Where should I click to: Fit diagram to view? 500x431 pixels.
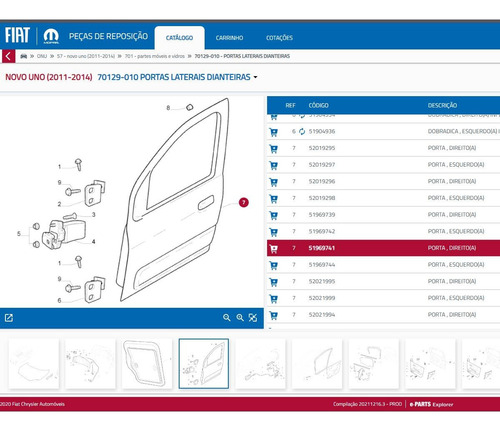coord(253,318)
